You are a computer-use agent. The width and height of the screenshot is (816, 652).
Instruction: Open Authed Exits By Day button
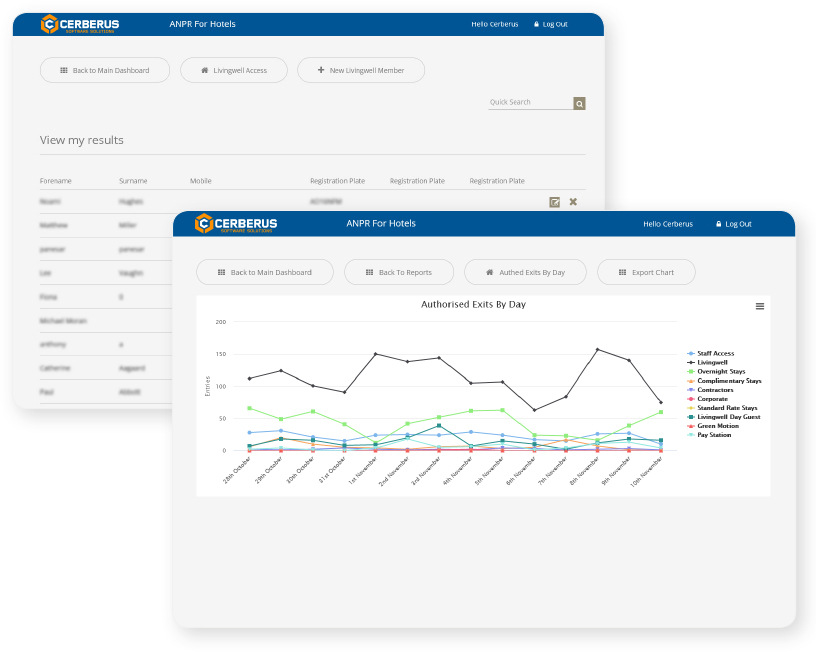click(x=525, y=272)
